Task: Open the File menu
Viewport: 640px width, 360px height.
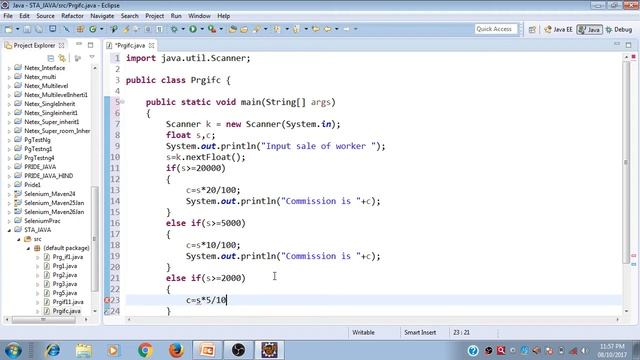Action: coord(8,16)
